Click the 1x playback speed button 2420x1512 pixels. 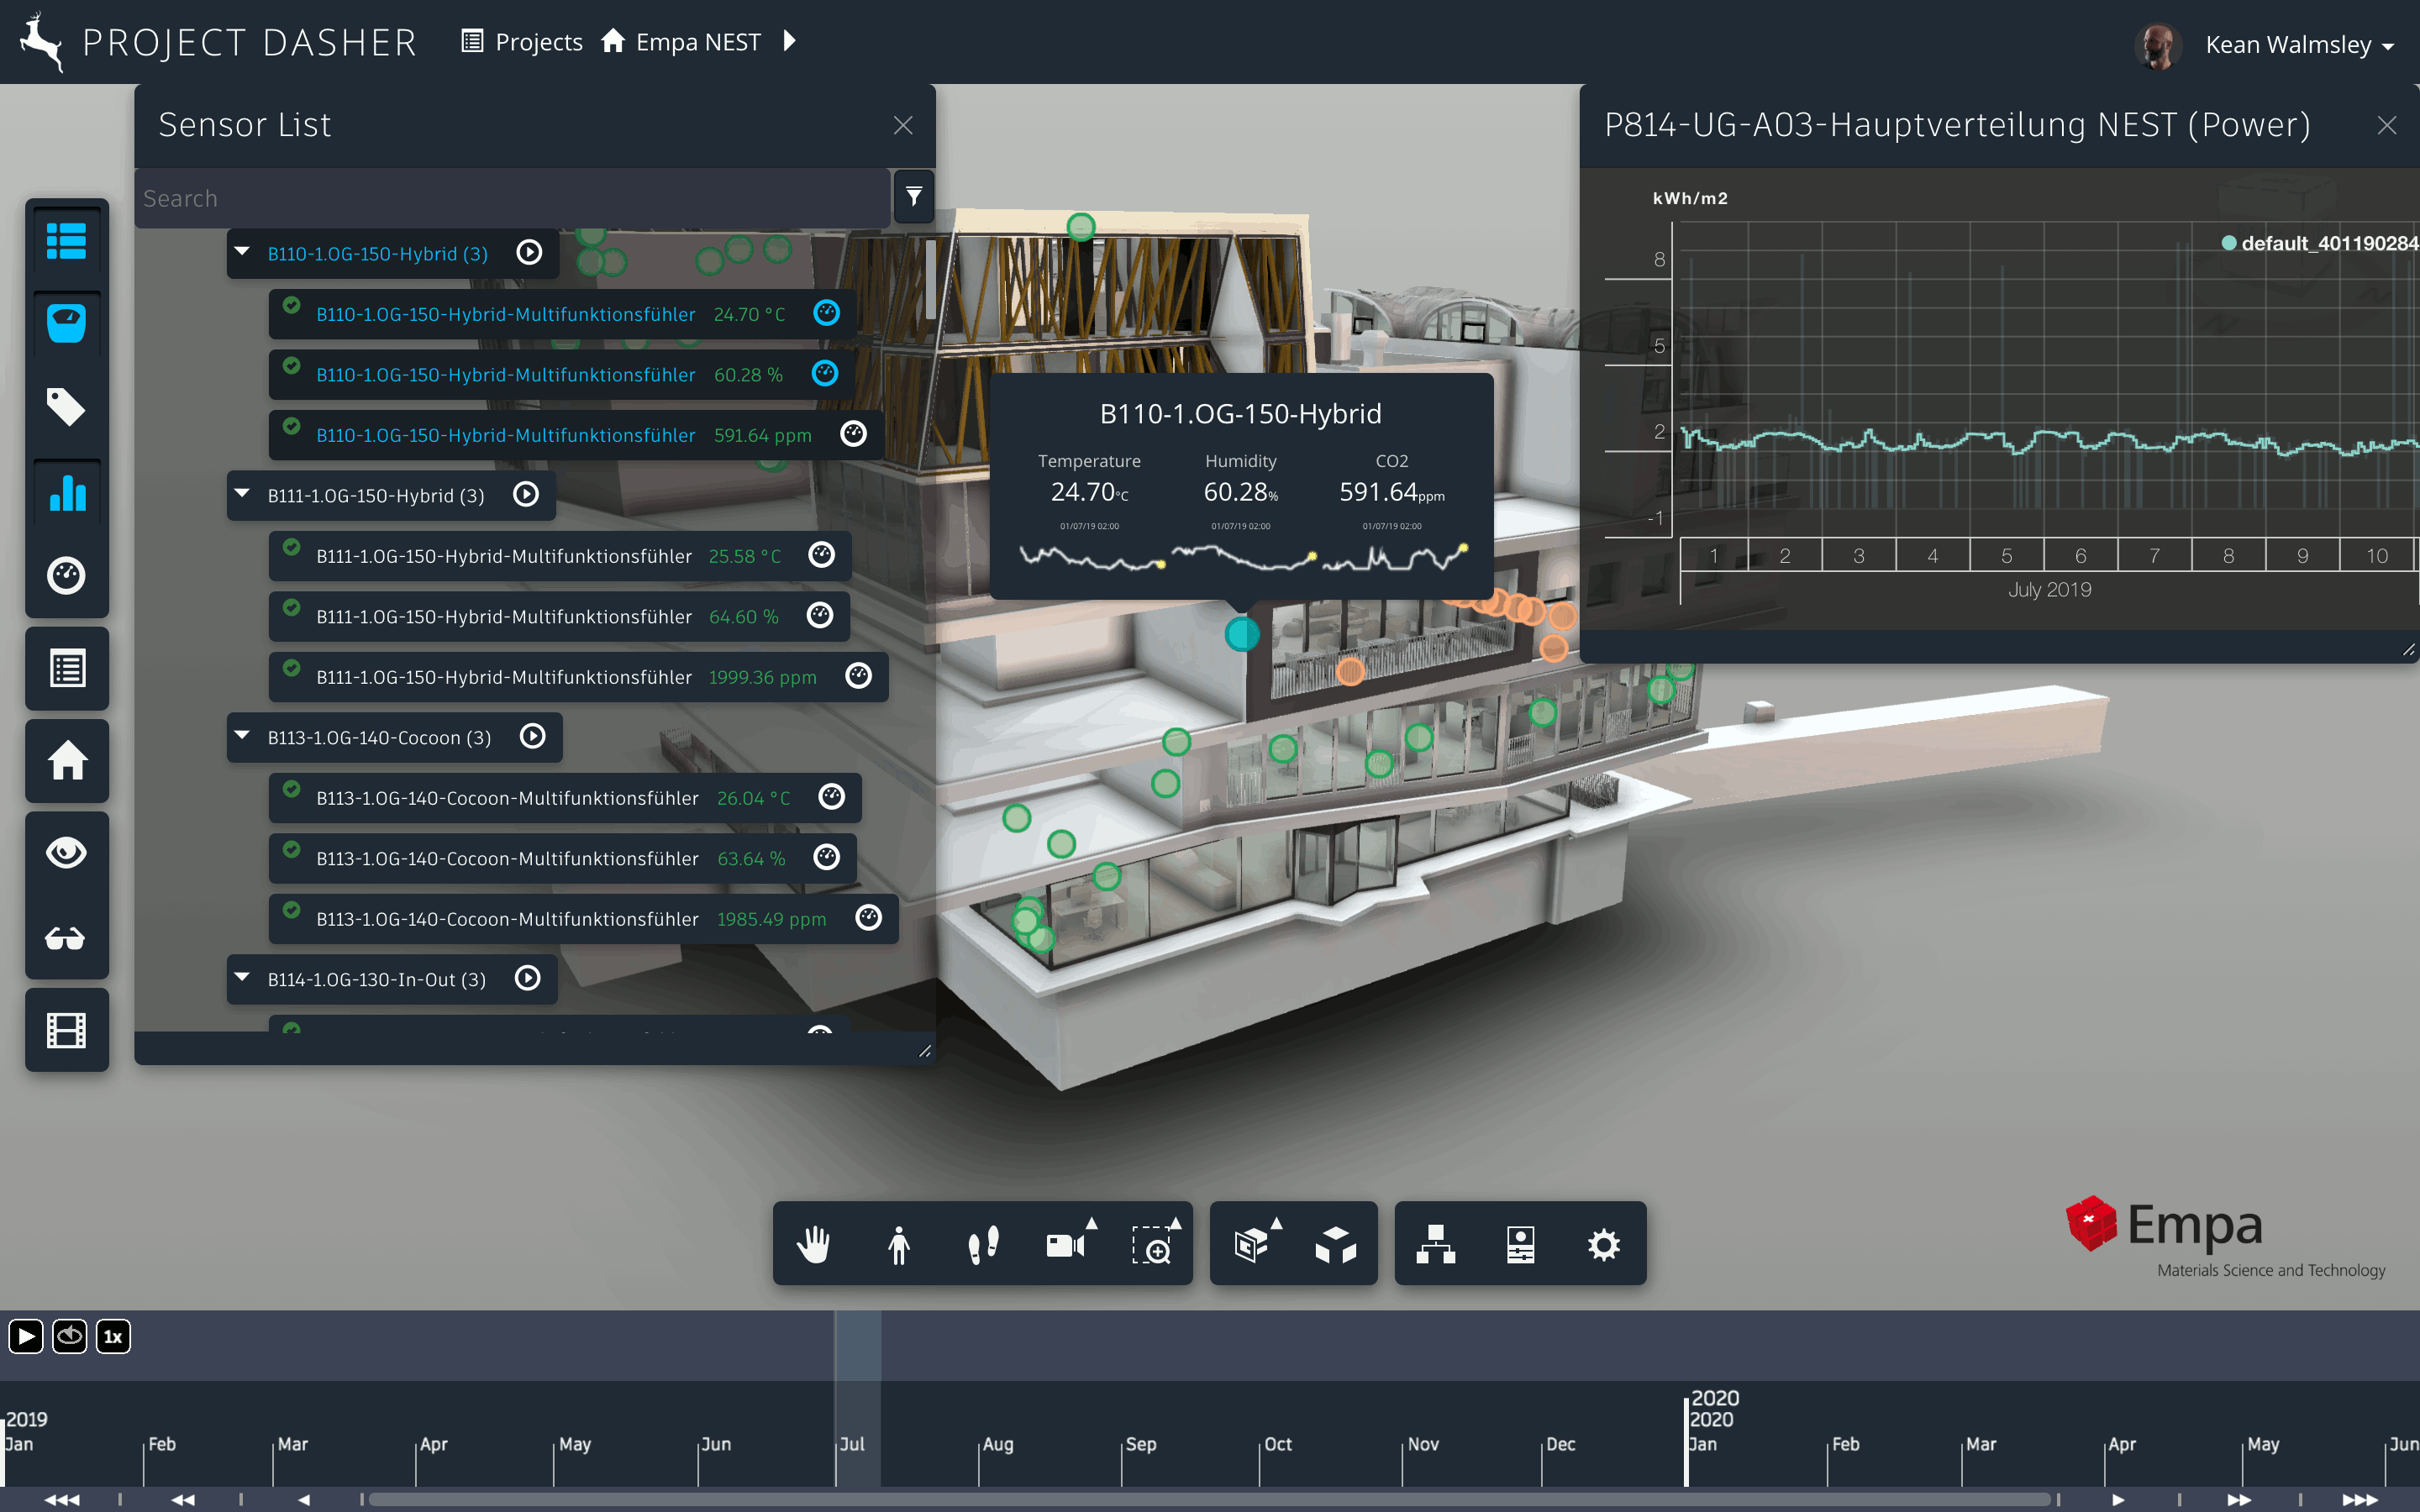(113, 1336)
